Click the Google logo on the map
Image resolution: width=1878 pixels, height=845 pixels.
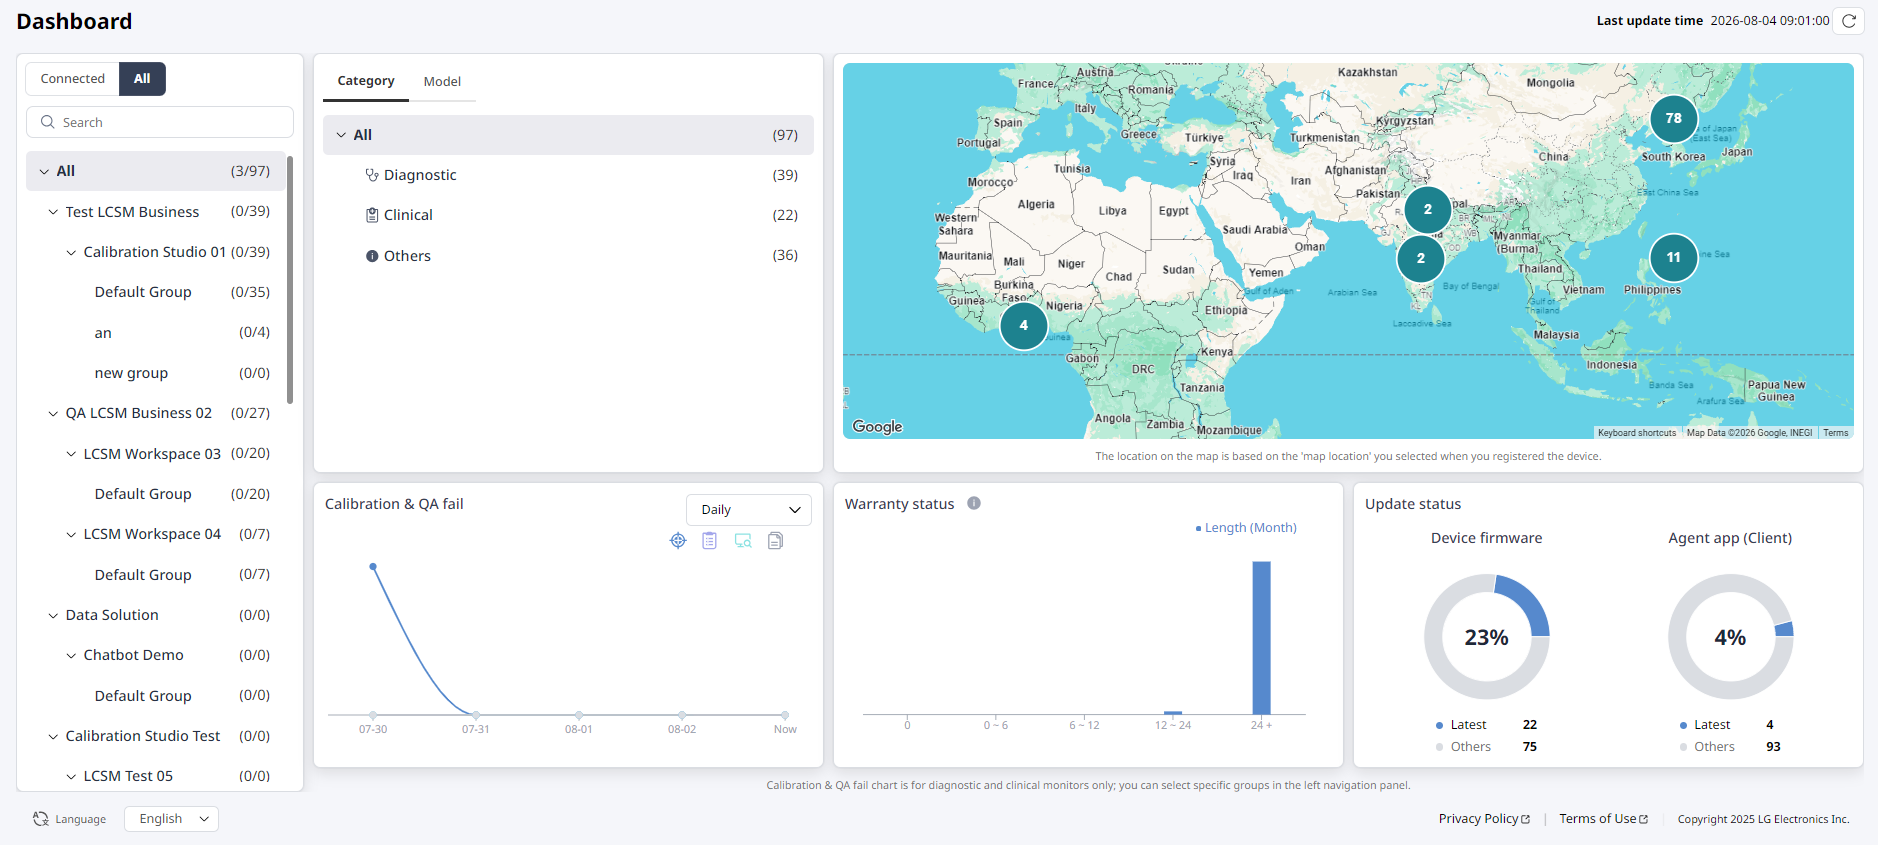(x=877, y=427)
